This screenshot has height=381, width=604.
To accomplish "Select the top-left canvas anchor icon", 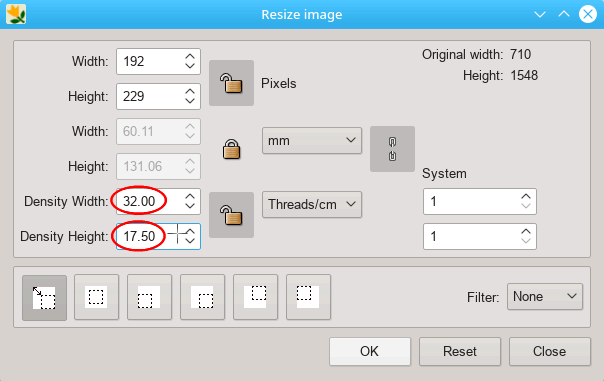I will coord(308,297).
